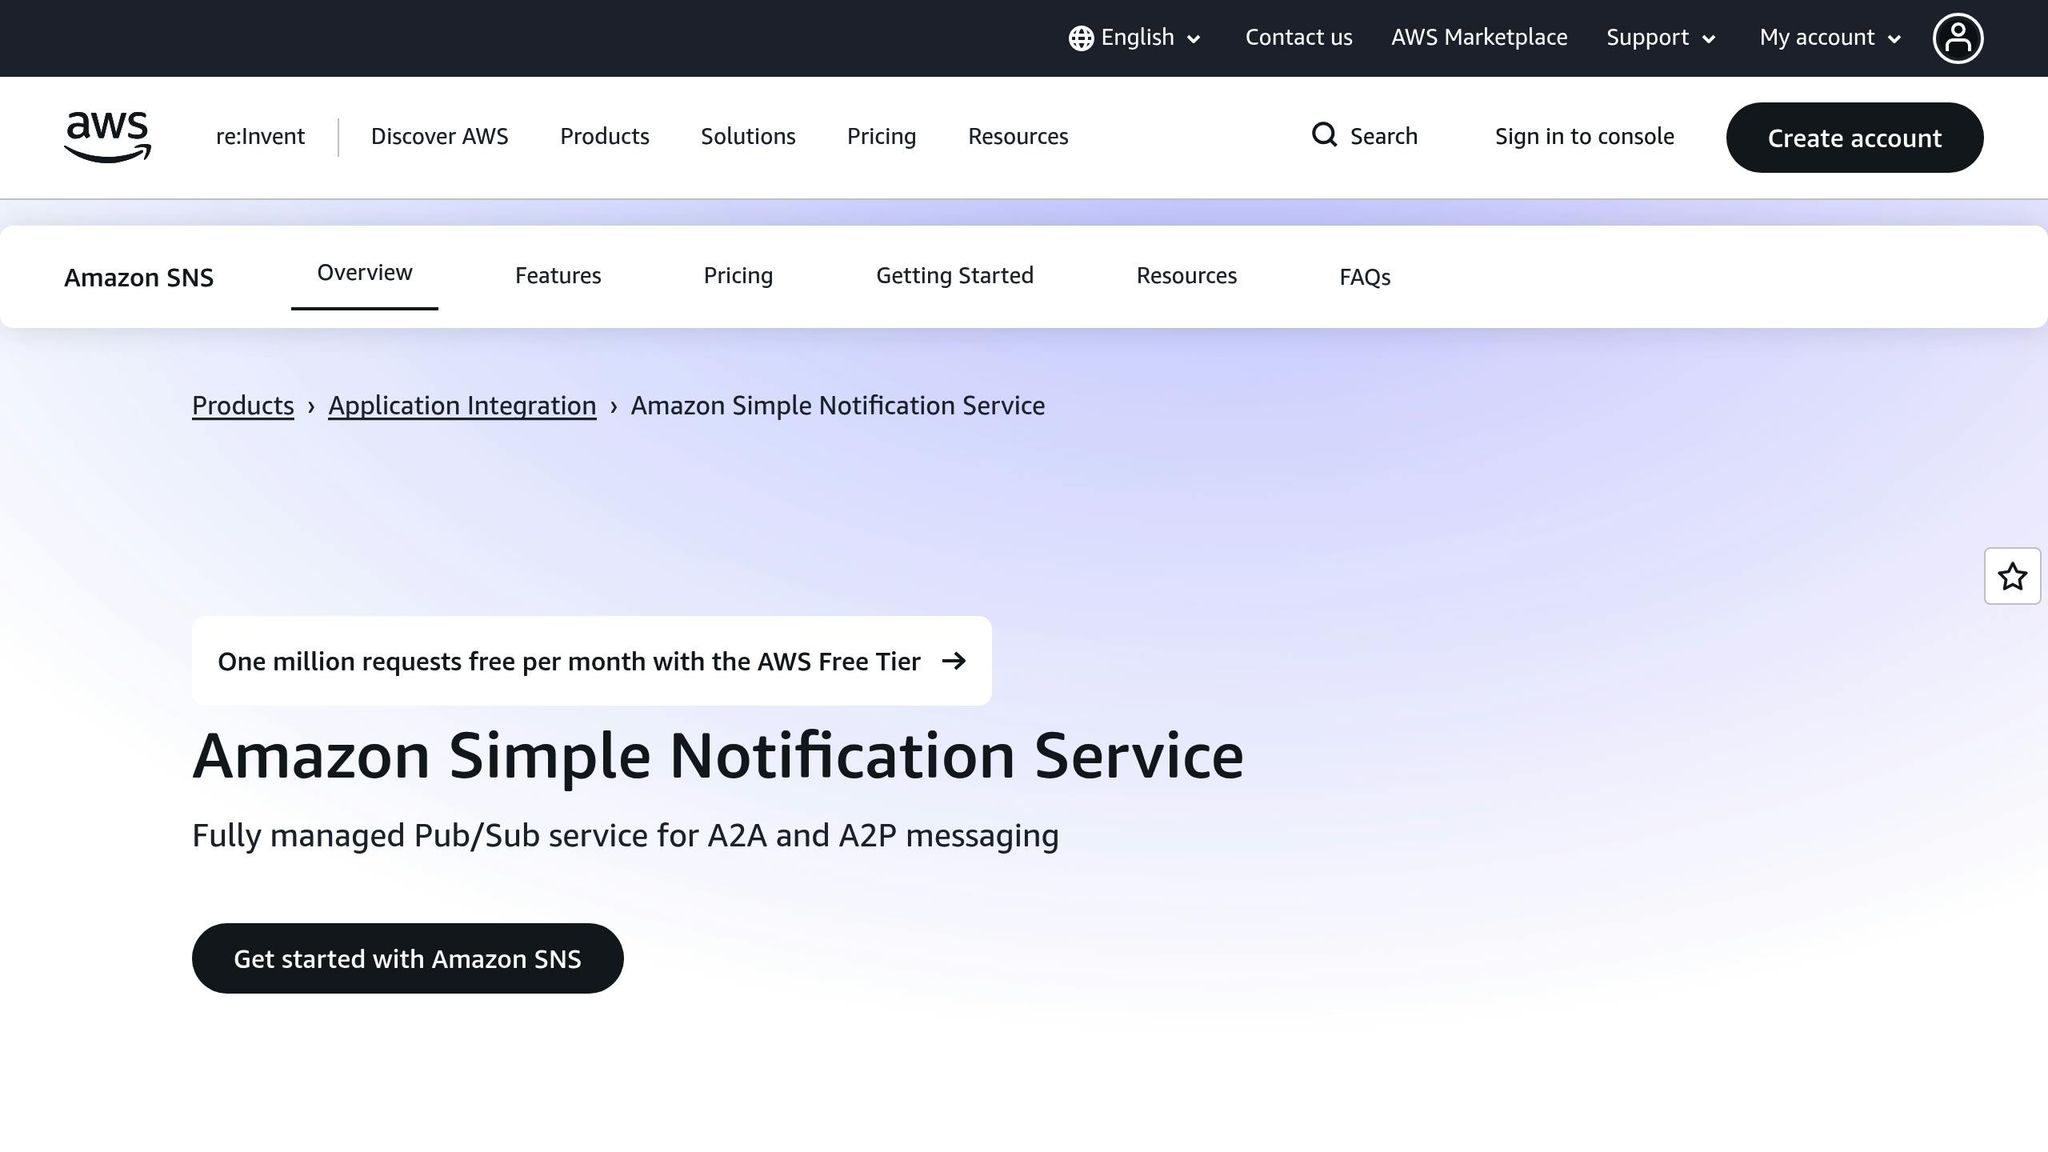2048x1152 pixels.
Task: Switch to the Features tab
Action: coord(557,275)
